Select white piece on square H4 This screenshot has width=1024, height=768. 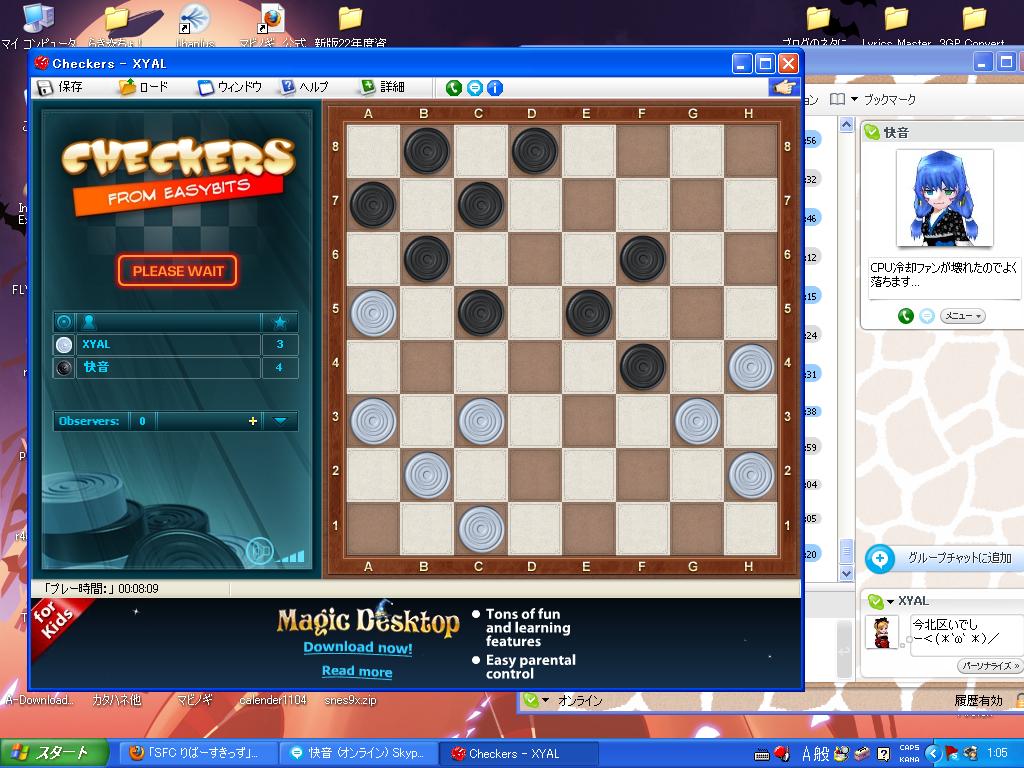[x=751, y=367]
